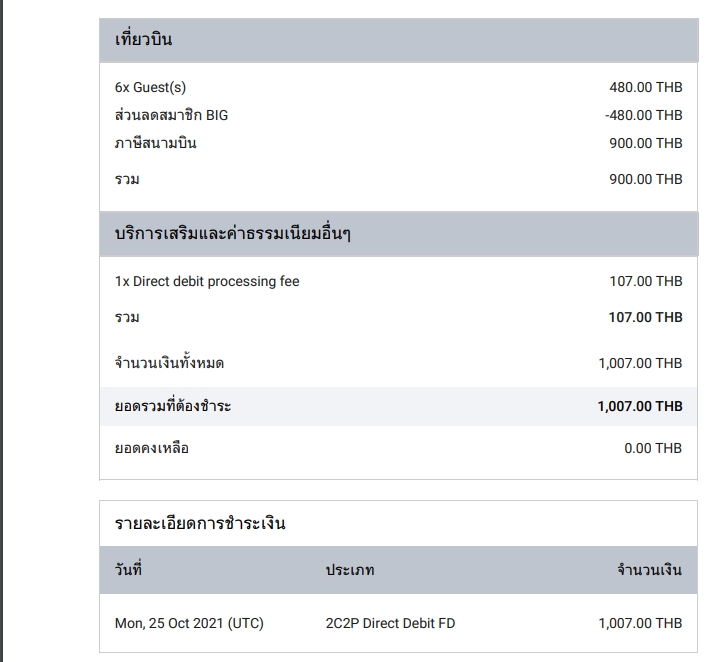
Task: Click the ประเภท column header
Action: point(350,570)
